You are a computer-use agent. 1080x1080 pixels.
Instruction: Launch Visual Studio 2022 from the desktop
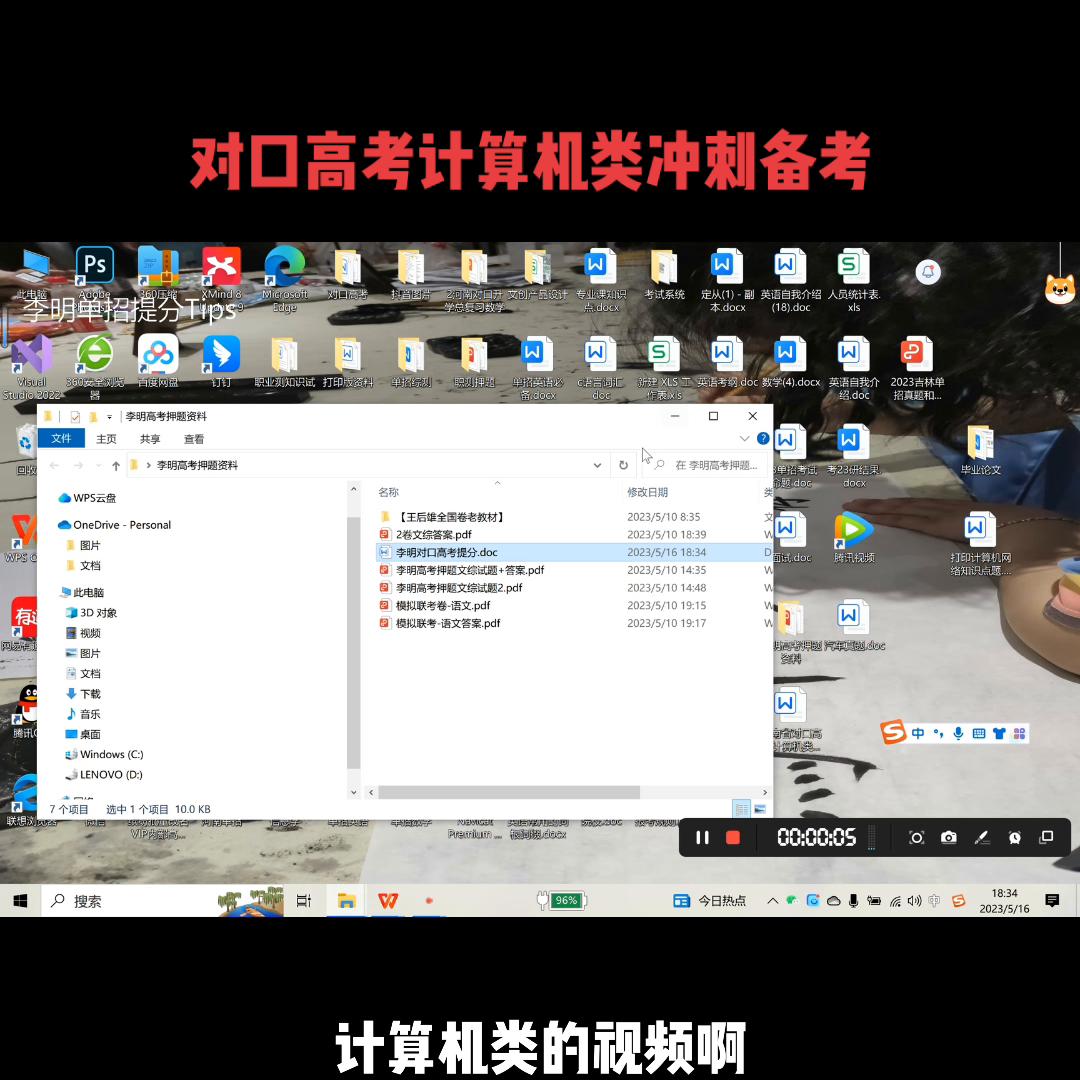click(31, 355)
